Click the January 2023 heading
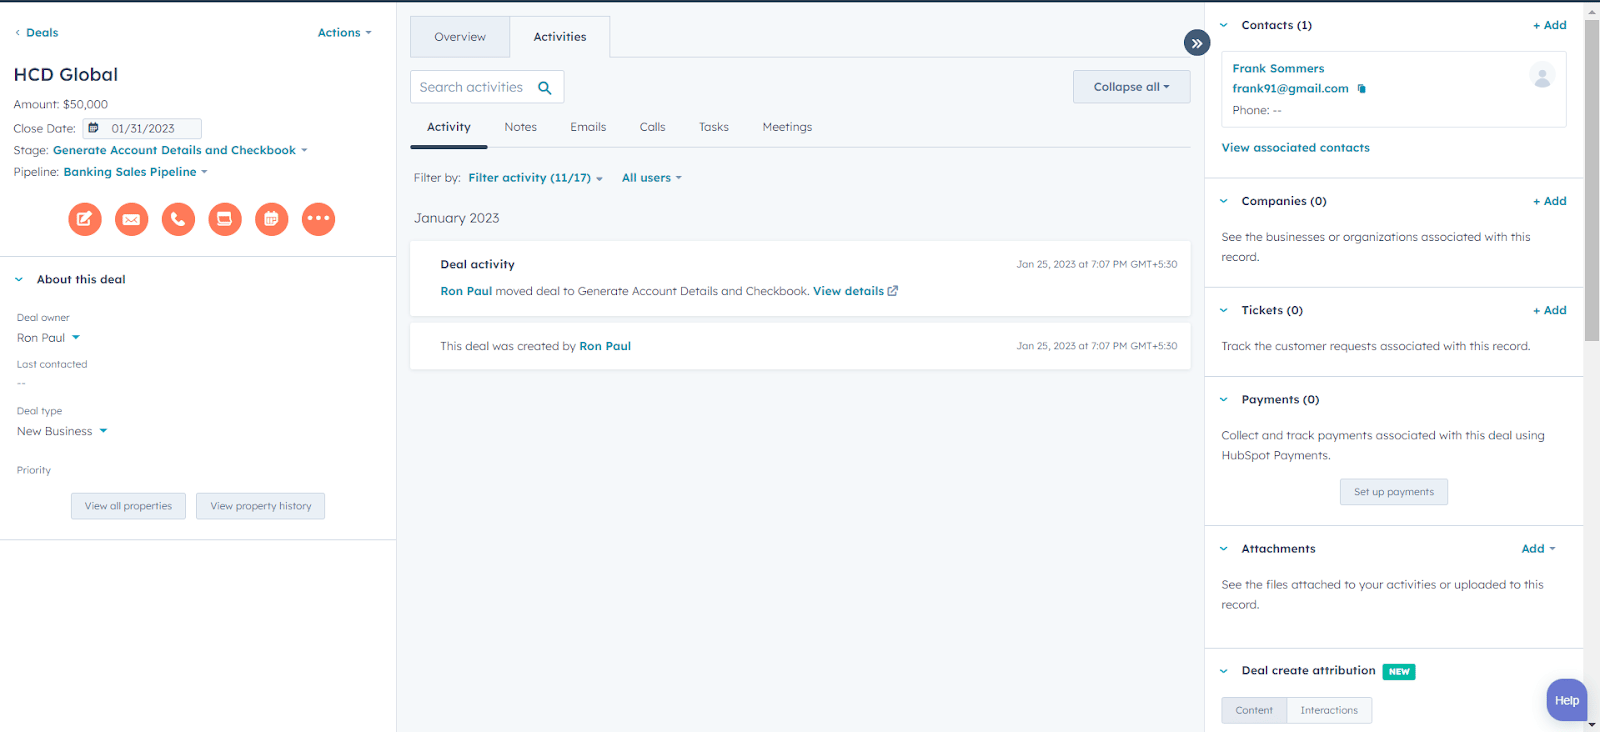This screenshot has width=1600, height=732. pyautogui.click(x=457, y=218)
